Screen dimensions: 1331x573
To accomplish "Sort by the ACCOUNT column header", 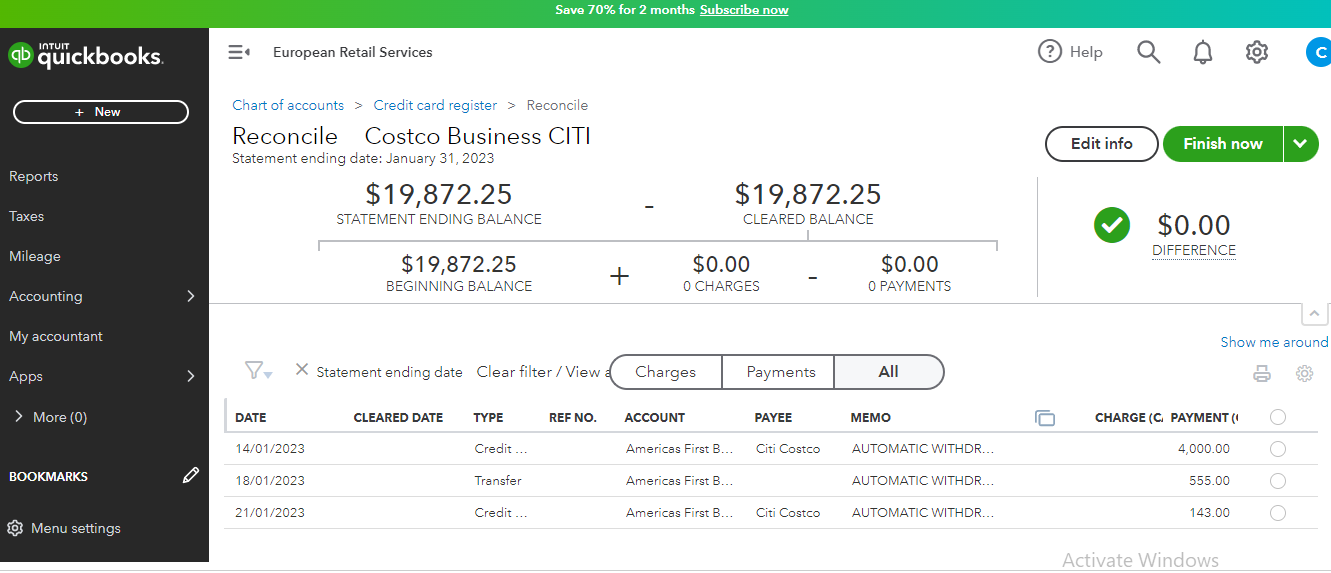I will tap(655, 418).
